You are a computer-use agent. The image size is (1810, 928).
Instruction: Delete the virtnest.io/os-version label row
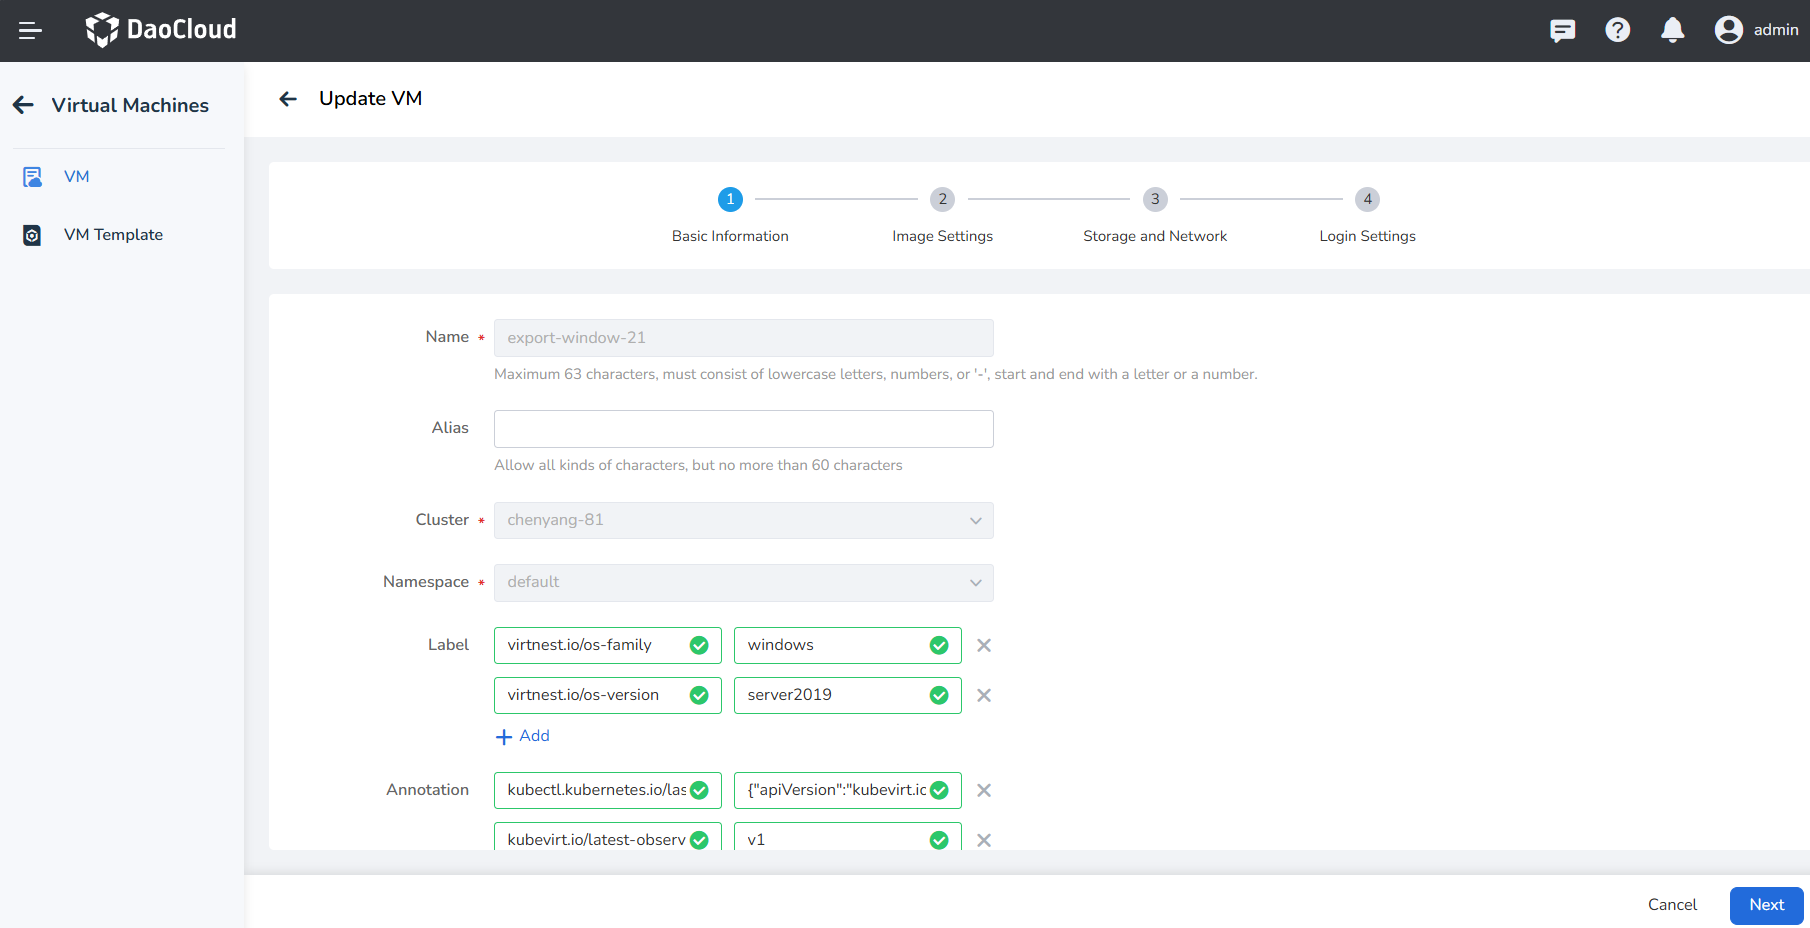984,696
